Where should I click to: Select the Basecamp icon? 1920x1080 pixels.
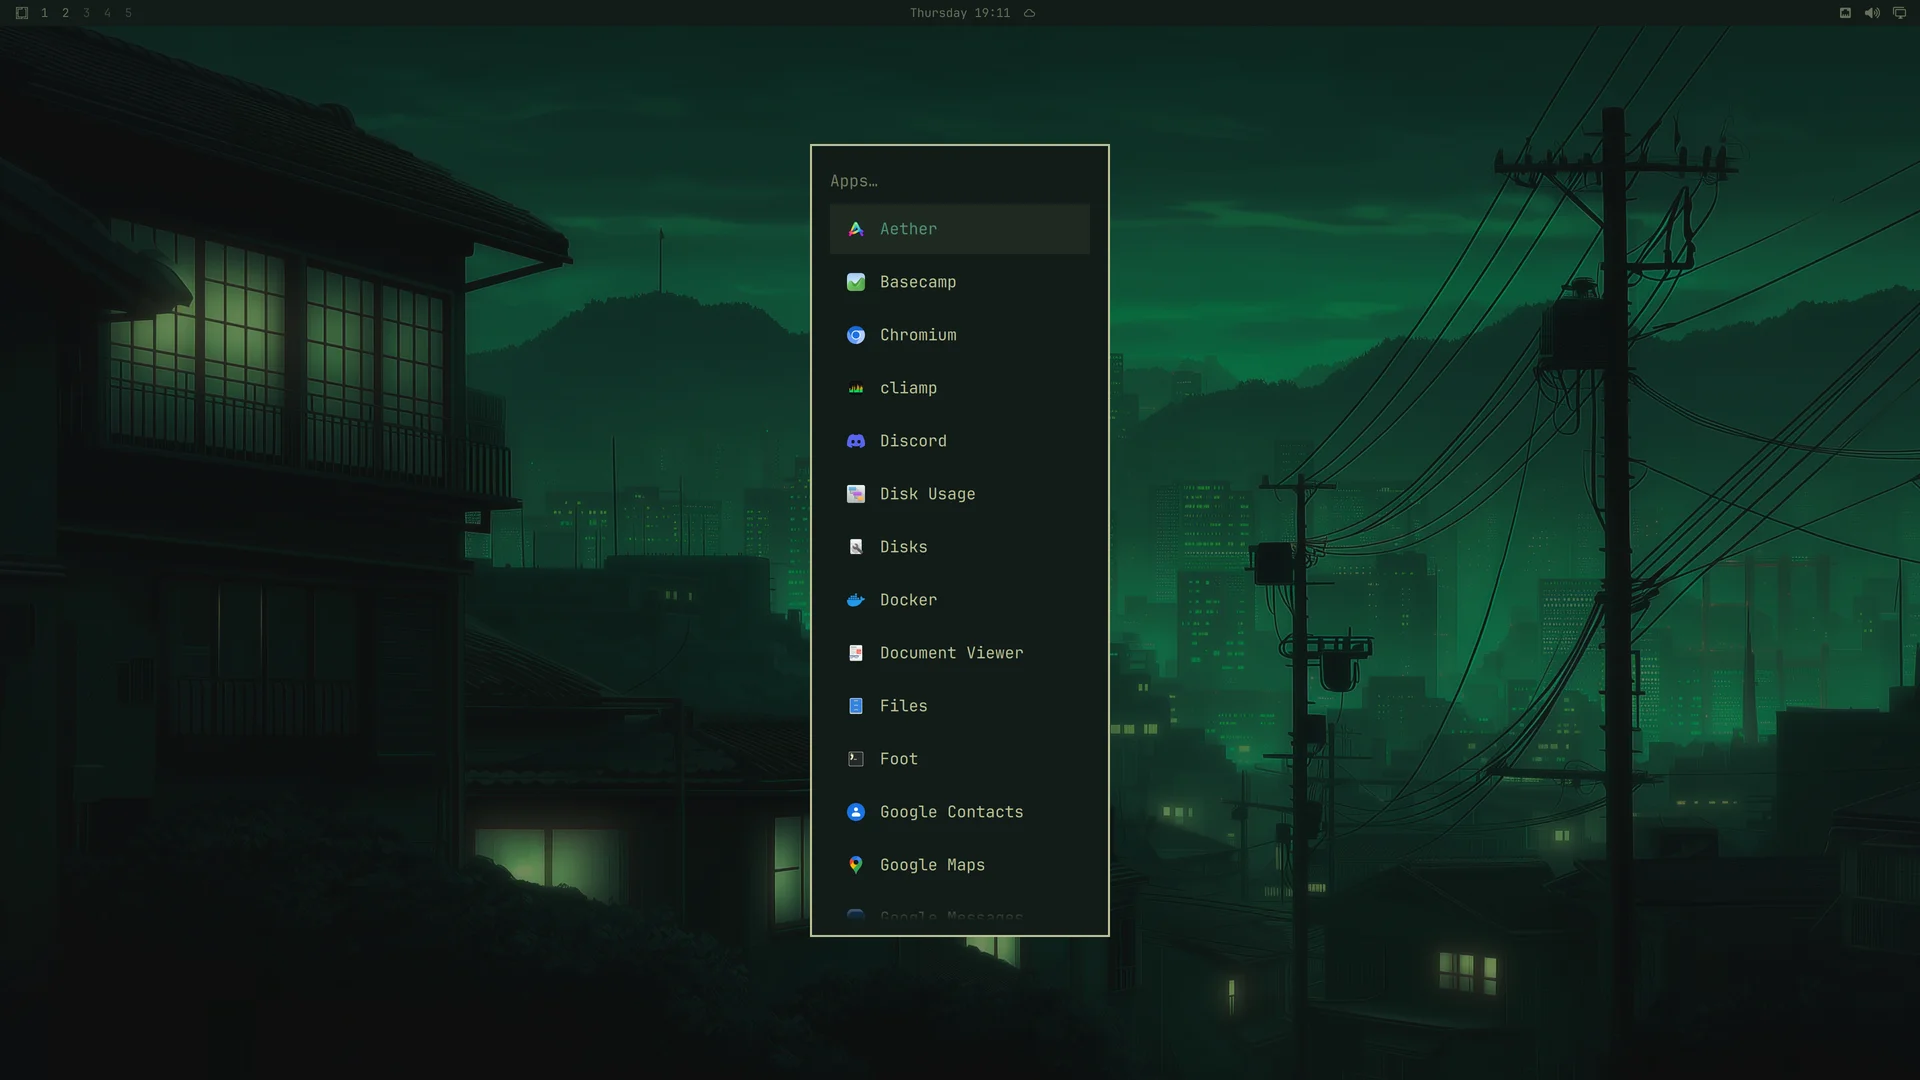click(x=856, y=282)
